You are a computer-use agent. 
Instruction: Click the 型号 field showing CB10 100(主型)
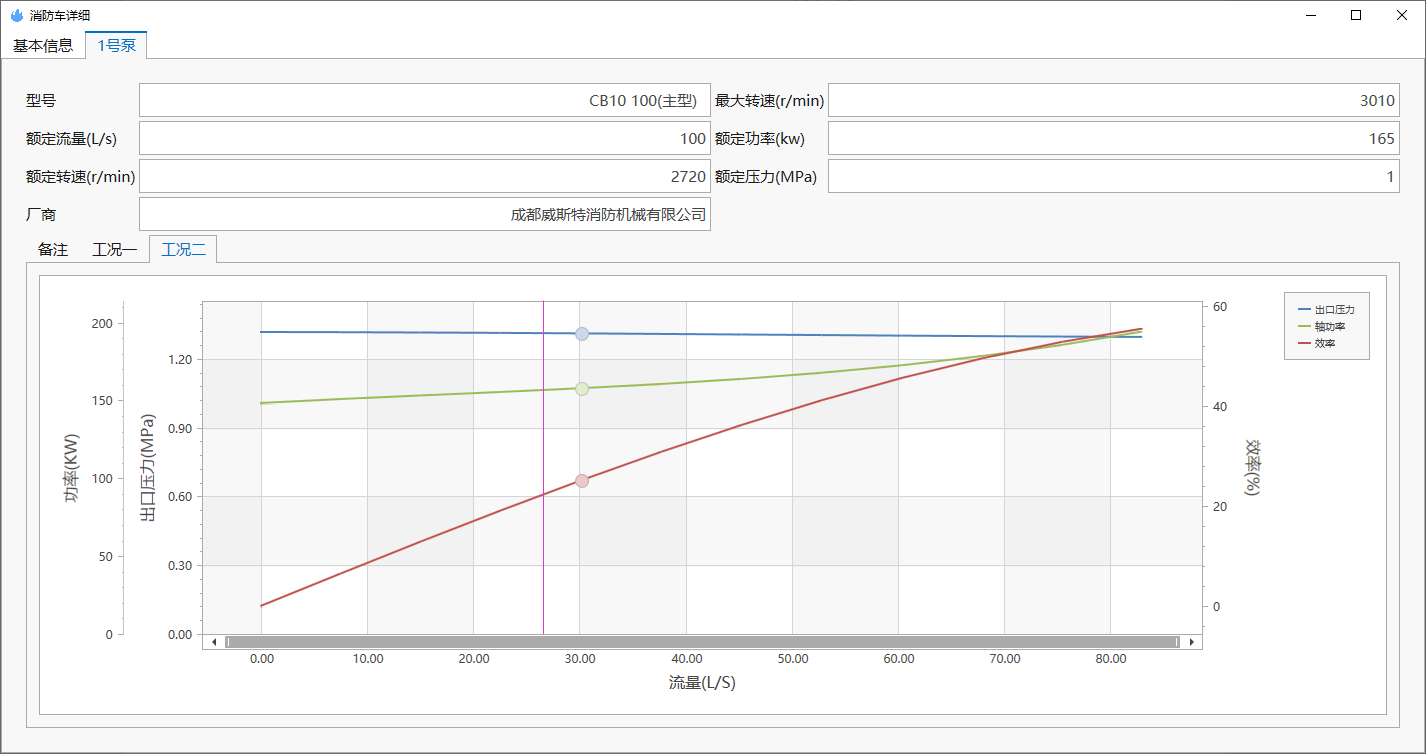(425, 100)
